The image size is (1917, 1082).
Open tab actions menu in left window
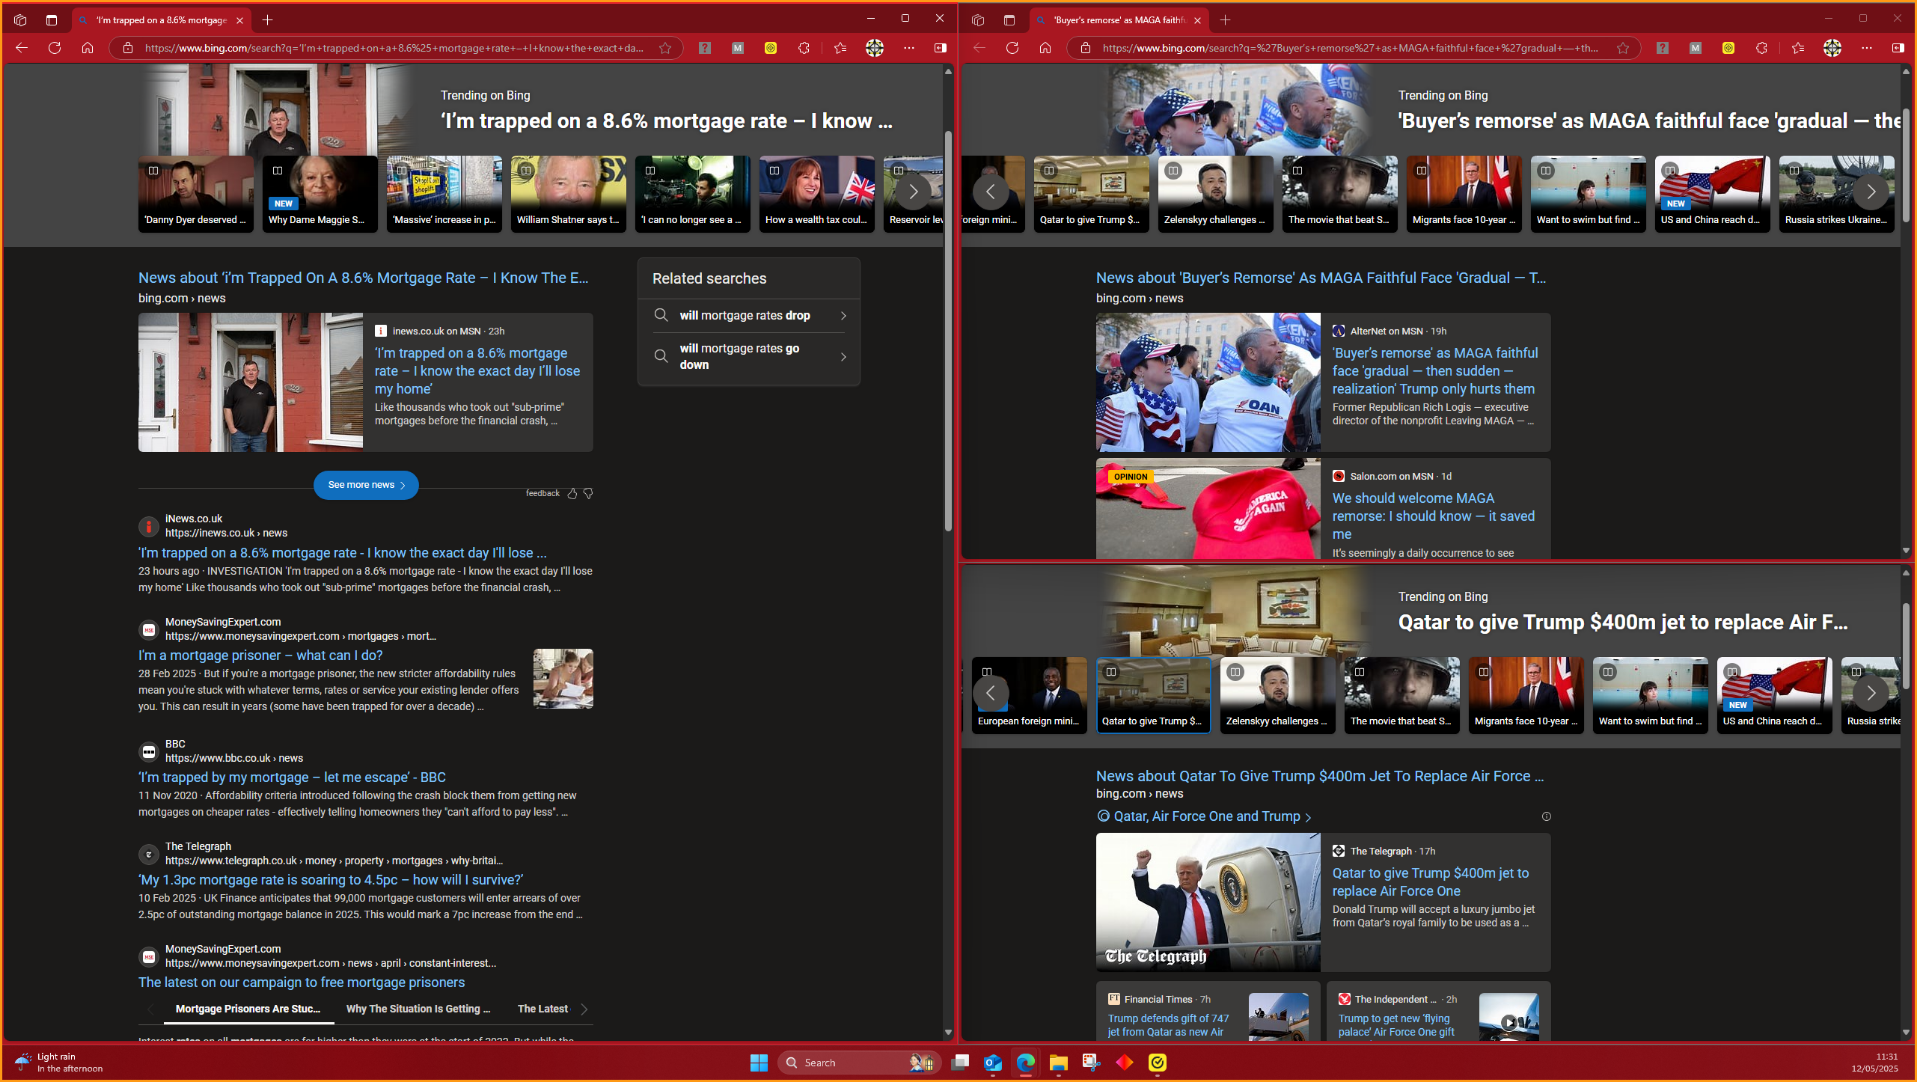pos(52,20)
